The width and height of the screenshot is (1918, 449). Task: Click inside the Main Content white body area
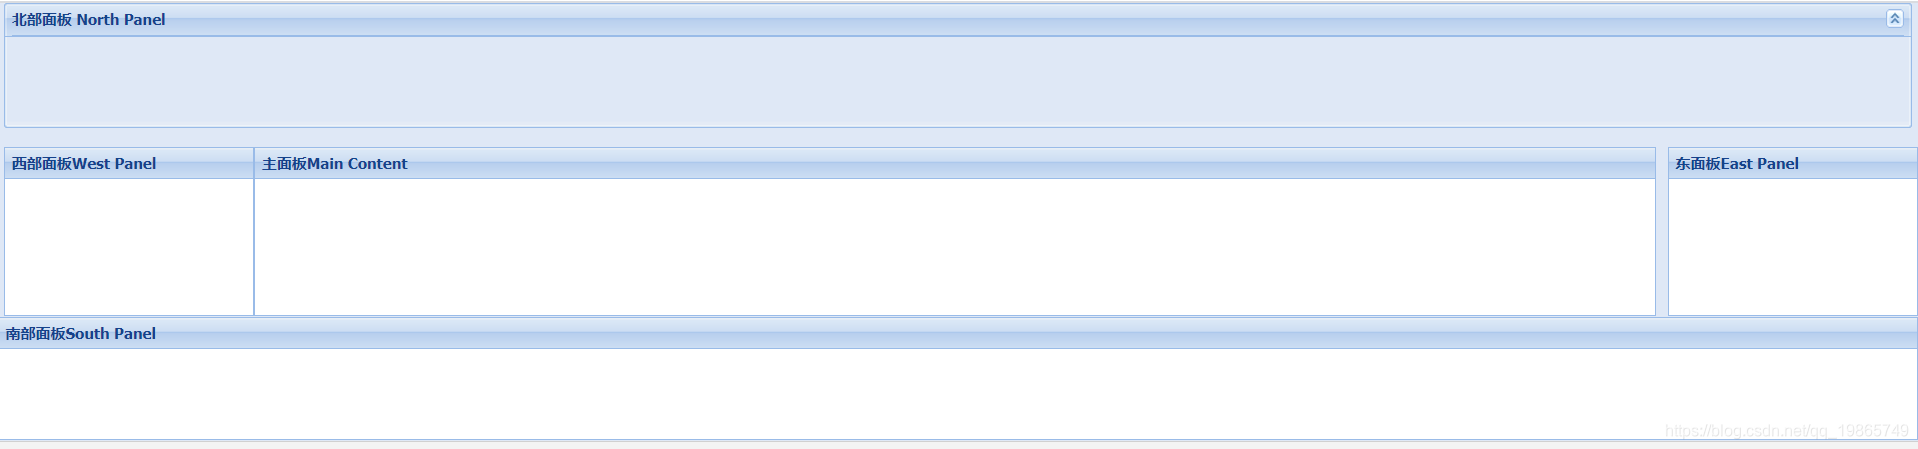pyautogui.click(x=955, y=247)
